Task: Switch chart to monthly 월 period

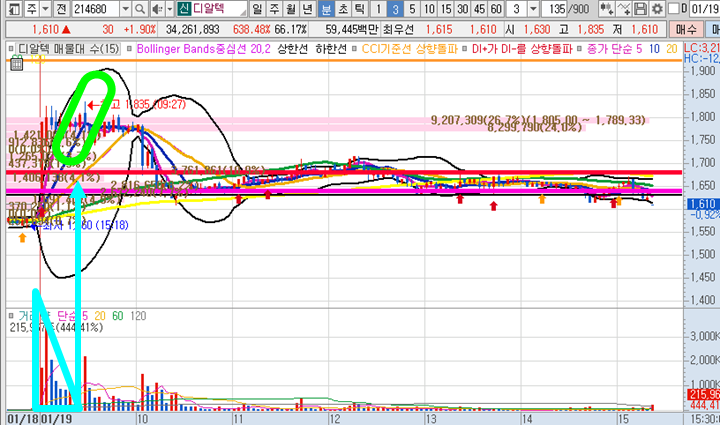Action: 291,9
